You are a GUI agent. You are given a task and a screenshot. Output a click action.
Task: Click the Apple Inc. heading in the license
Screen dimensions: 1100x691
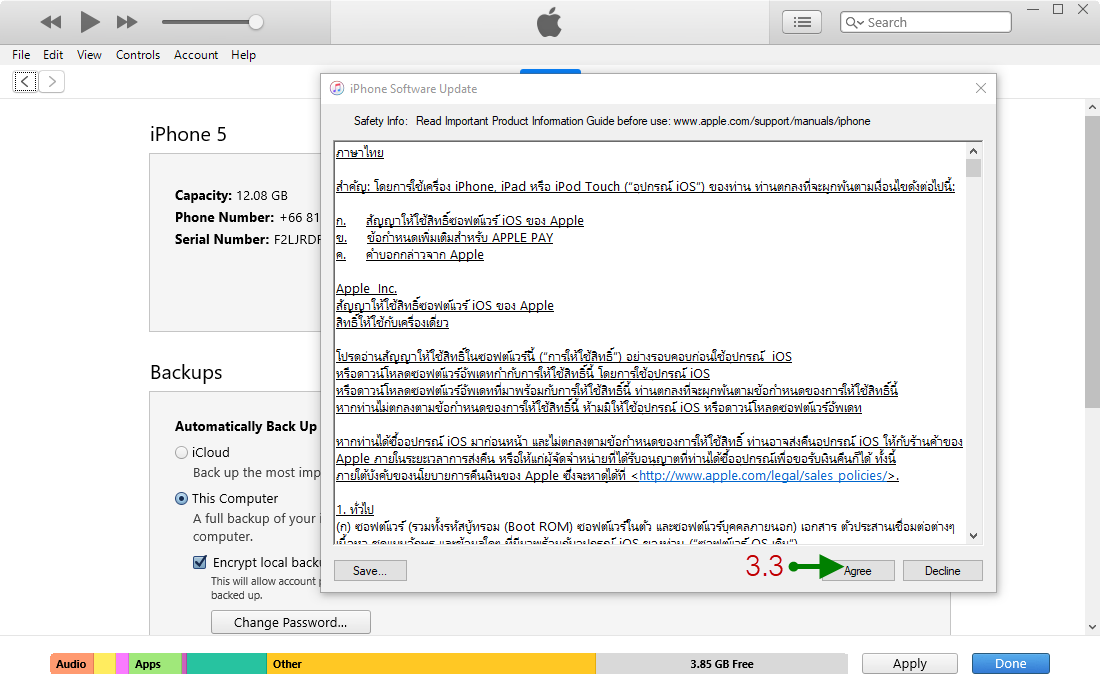pos(366,288)
